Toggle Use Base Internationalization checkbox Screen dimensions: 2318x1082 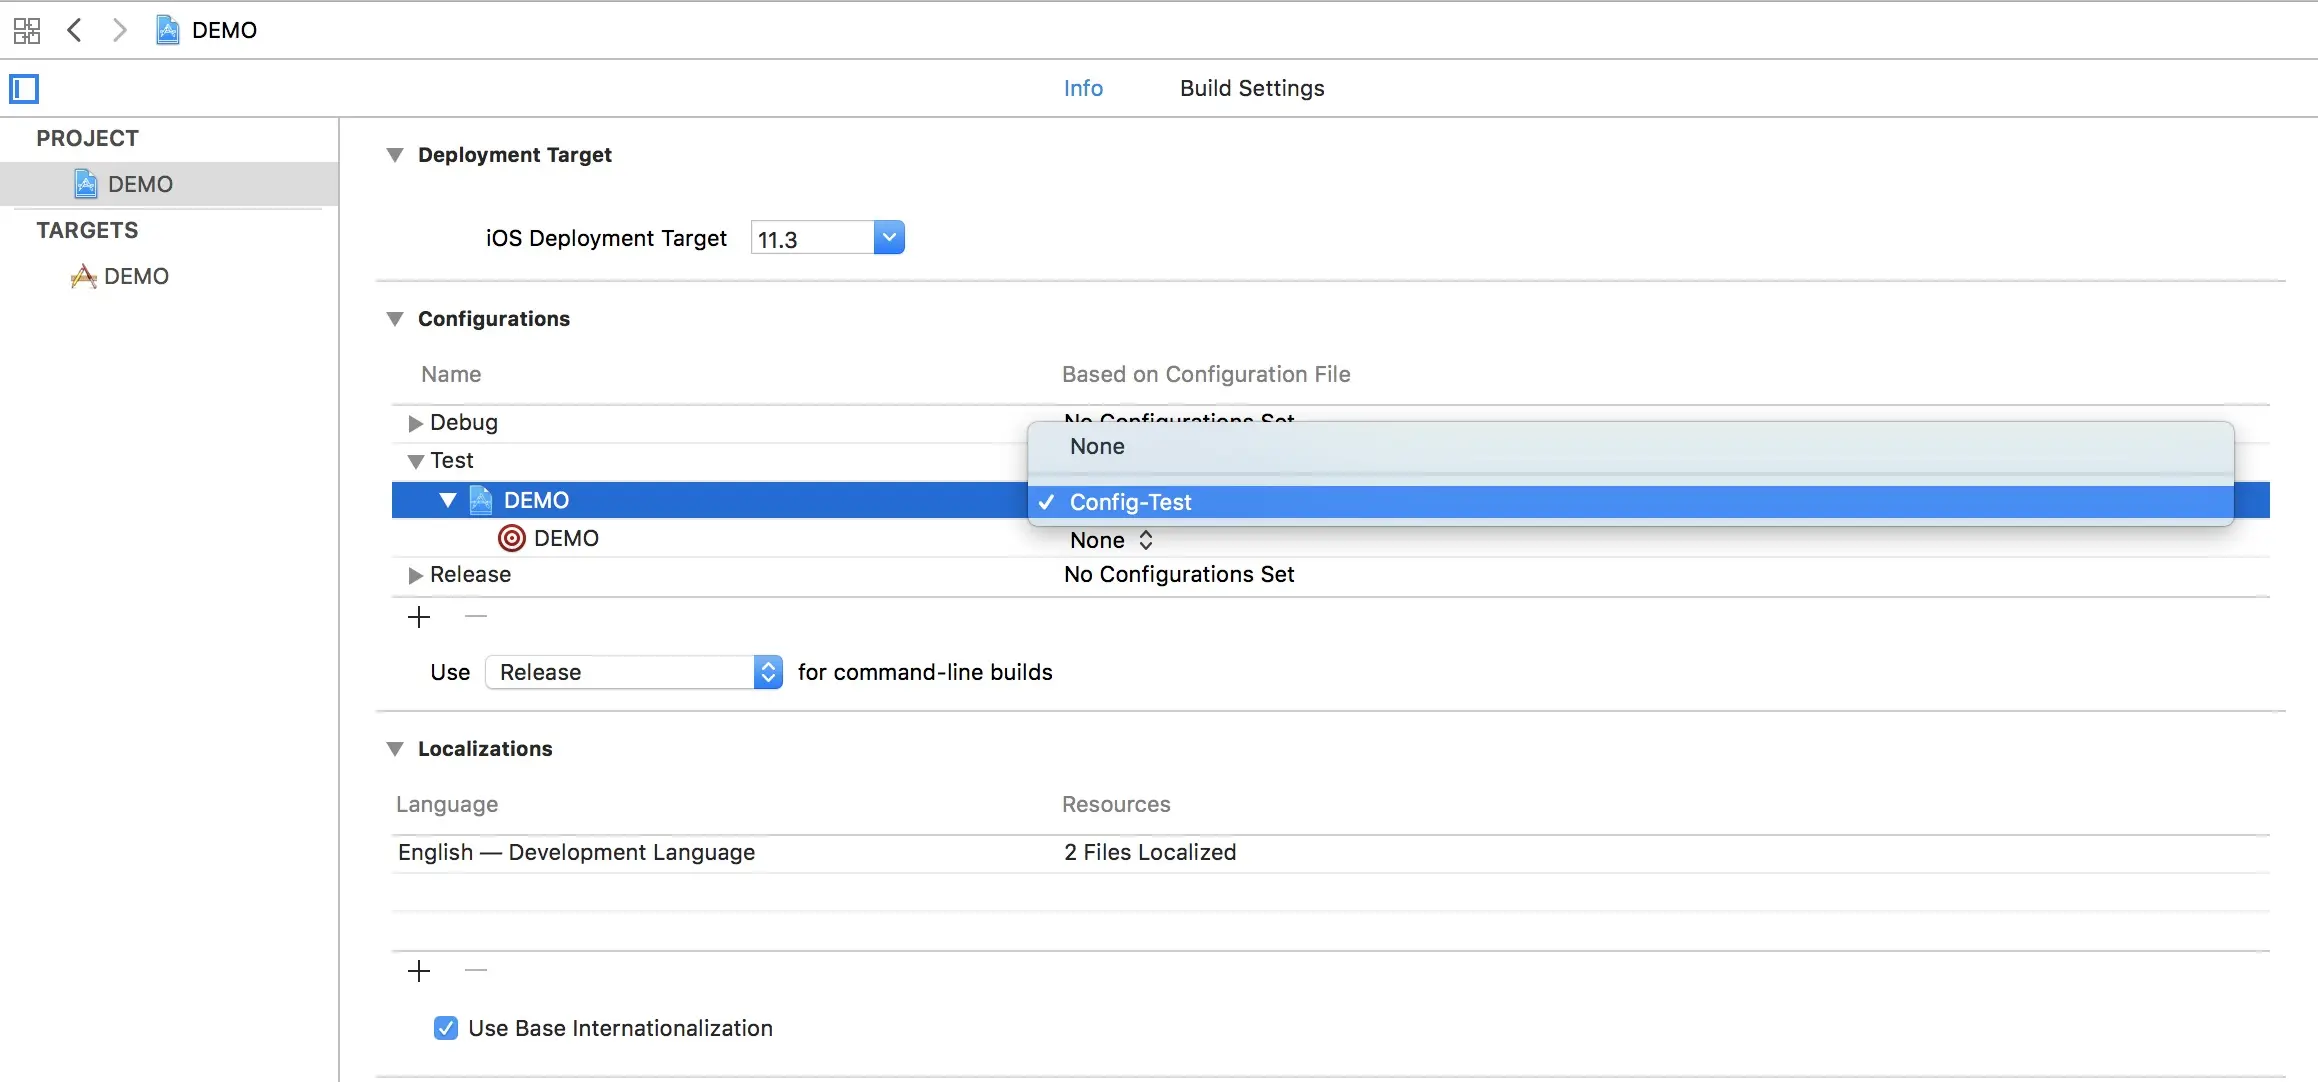coord(446,1028)
